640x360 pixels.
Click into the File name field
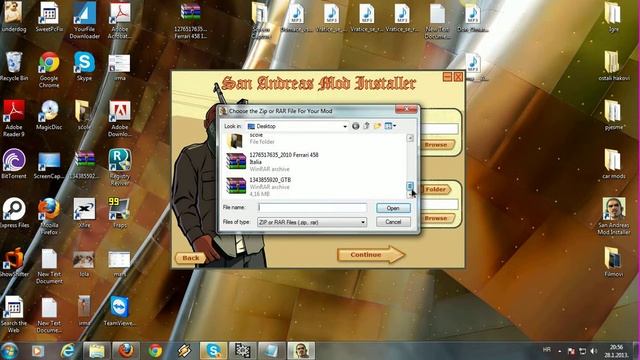(x=313, y=208)
